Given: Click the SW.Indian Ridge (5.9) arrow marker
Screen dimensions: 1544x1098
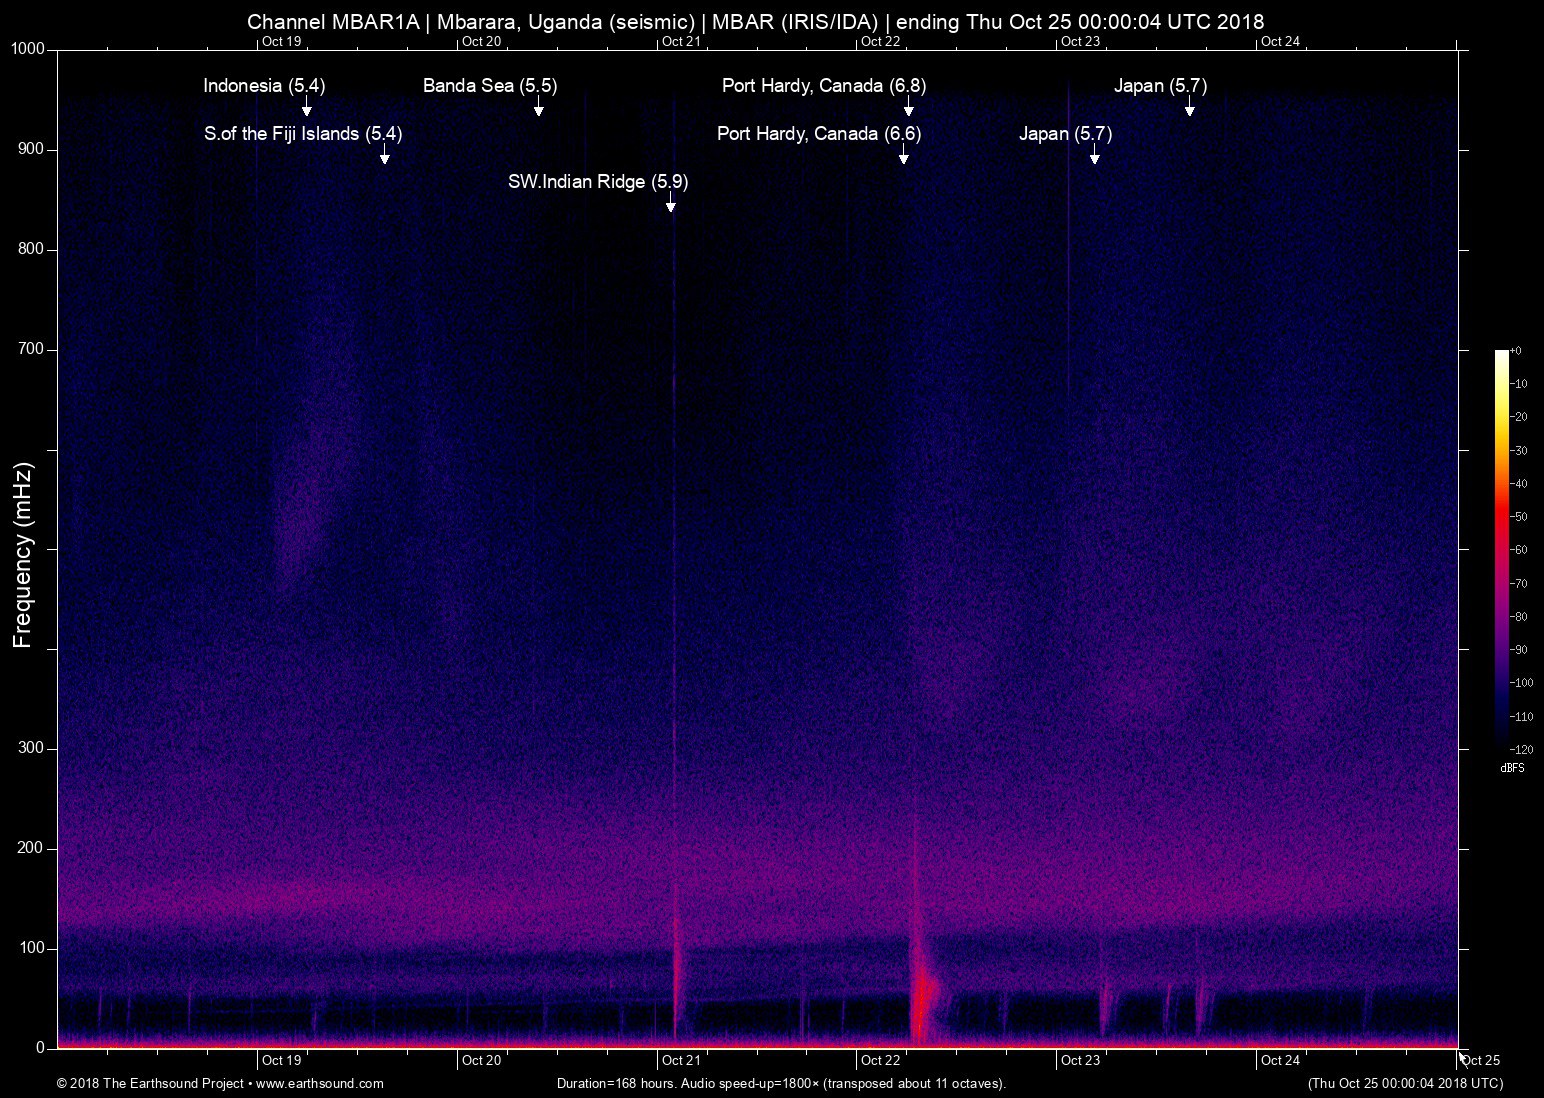Looking at the screenshot, I should coord(670,204).
